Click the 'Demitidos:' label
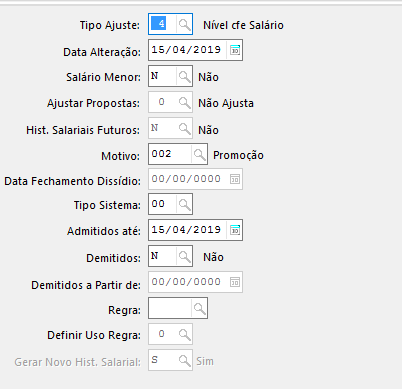 pos(113,258)
